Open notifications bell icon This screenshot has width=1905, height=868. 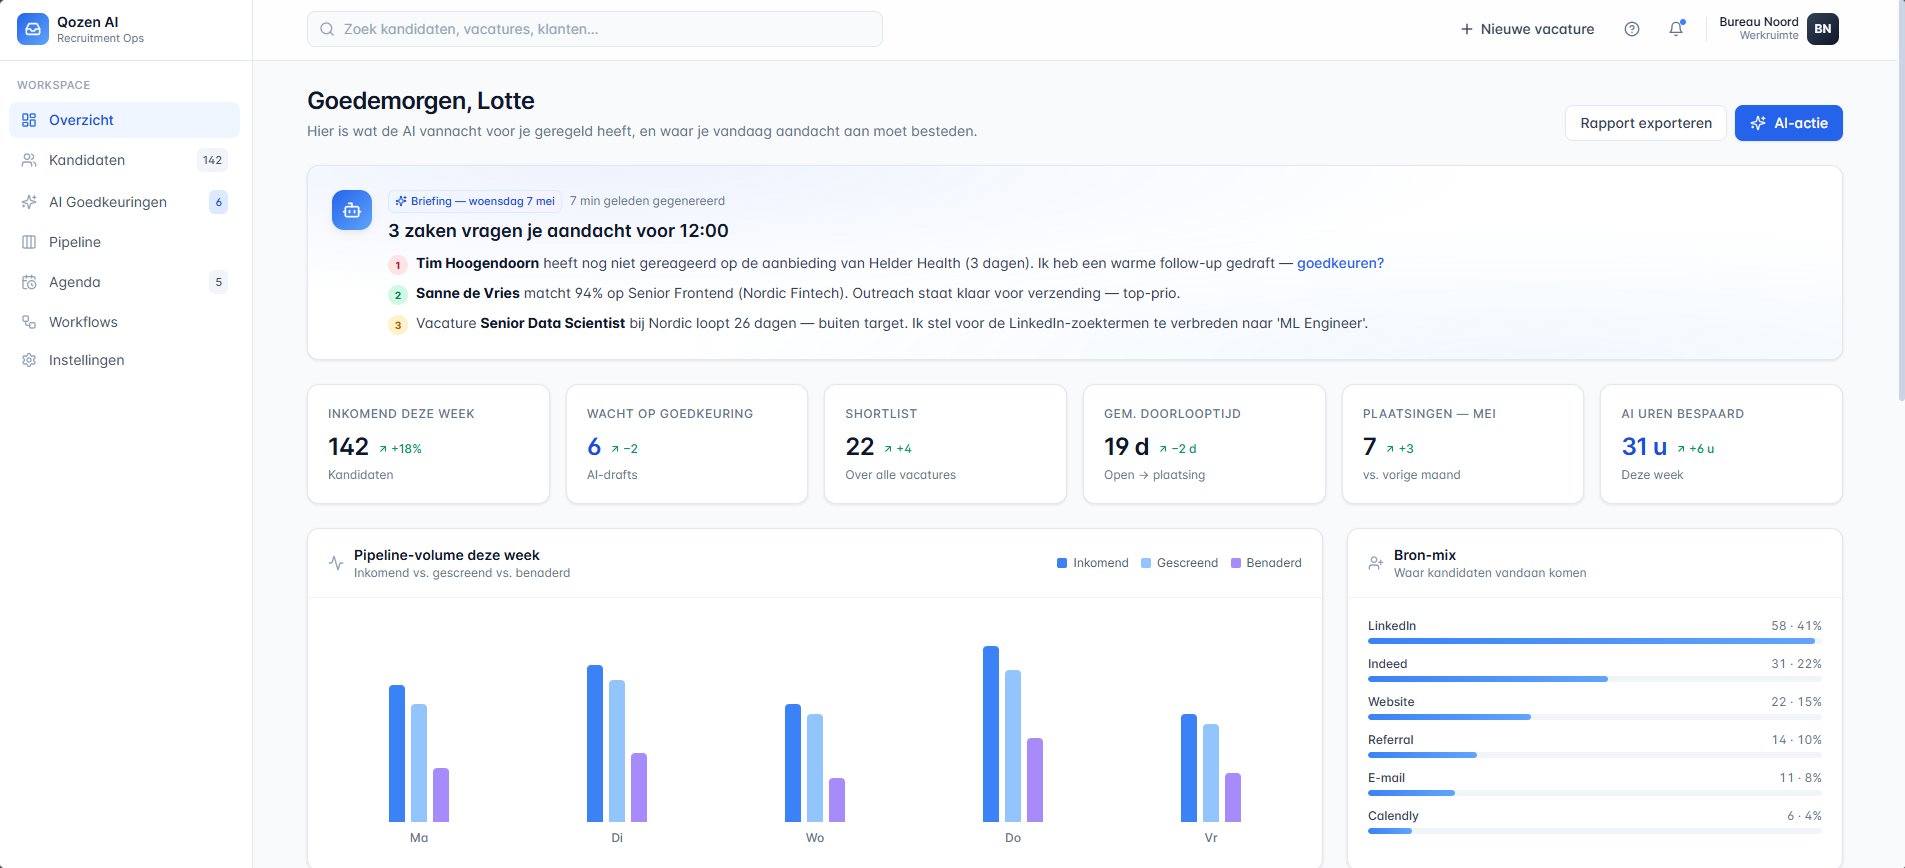coord(1677,29)
